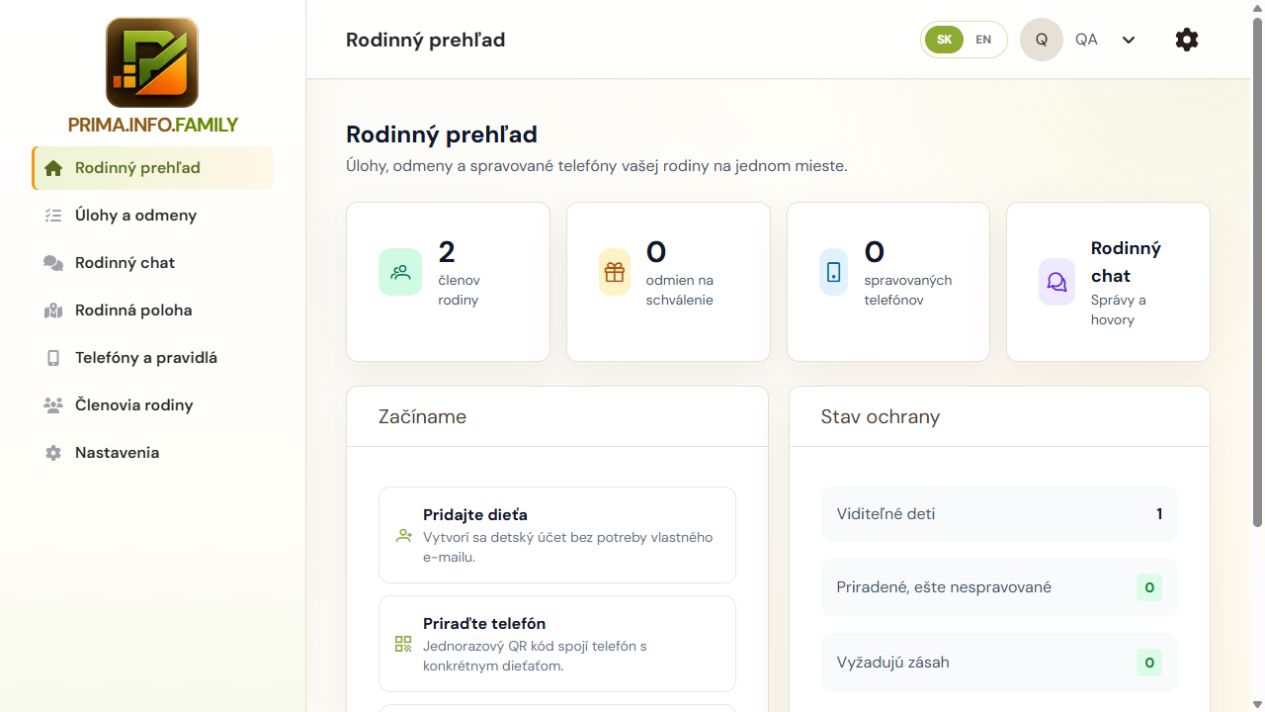Click the gift icon on rewards card
The image size is (1265, 712).
[614, 272]
